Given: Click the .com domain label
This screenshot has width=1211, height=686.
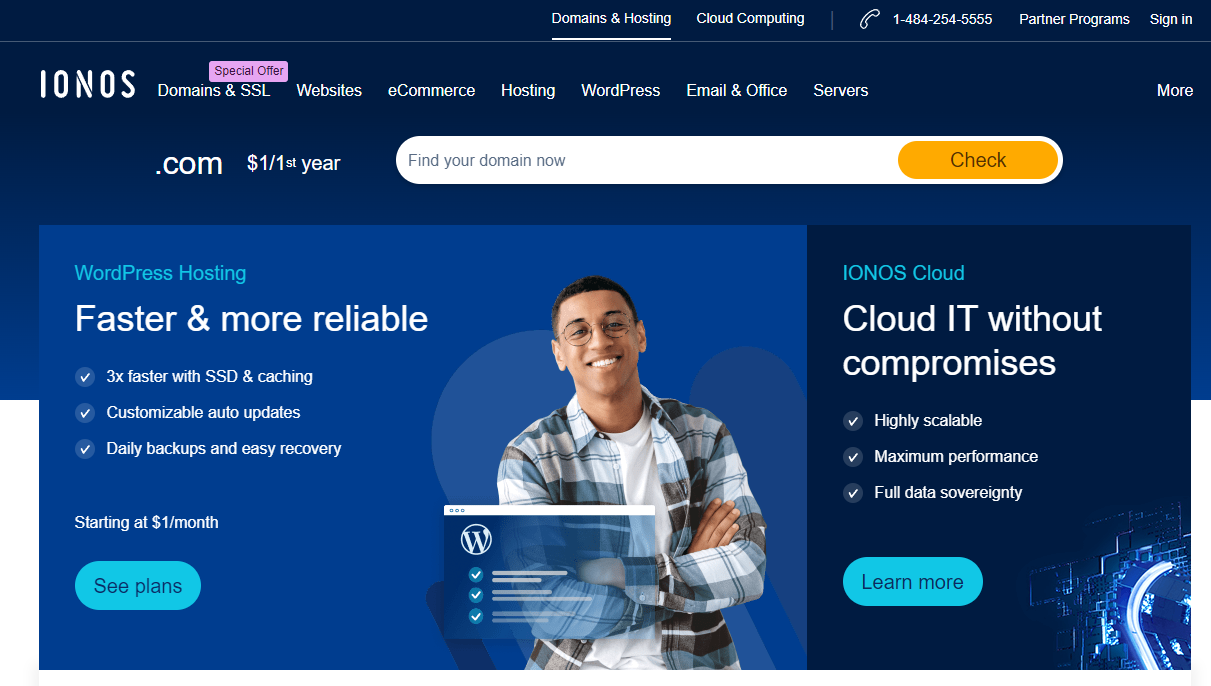Looking at the screenshot, I should click(x=189, y=163).
